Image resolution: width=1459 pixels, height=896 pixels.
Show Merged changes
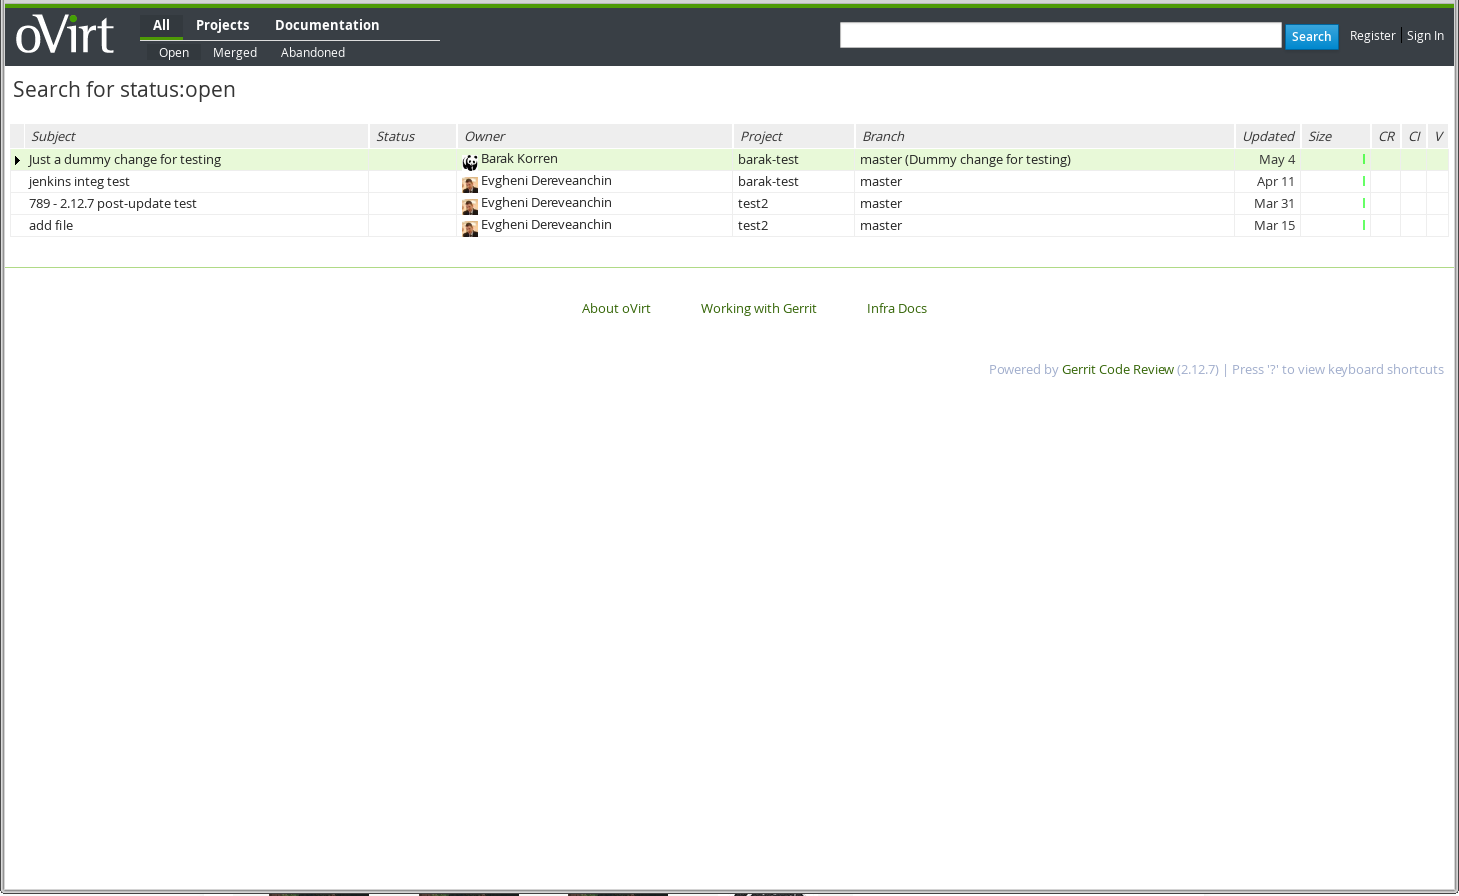(235, 53)
